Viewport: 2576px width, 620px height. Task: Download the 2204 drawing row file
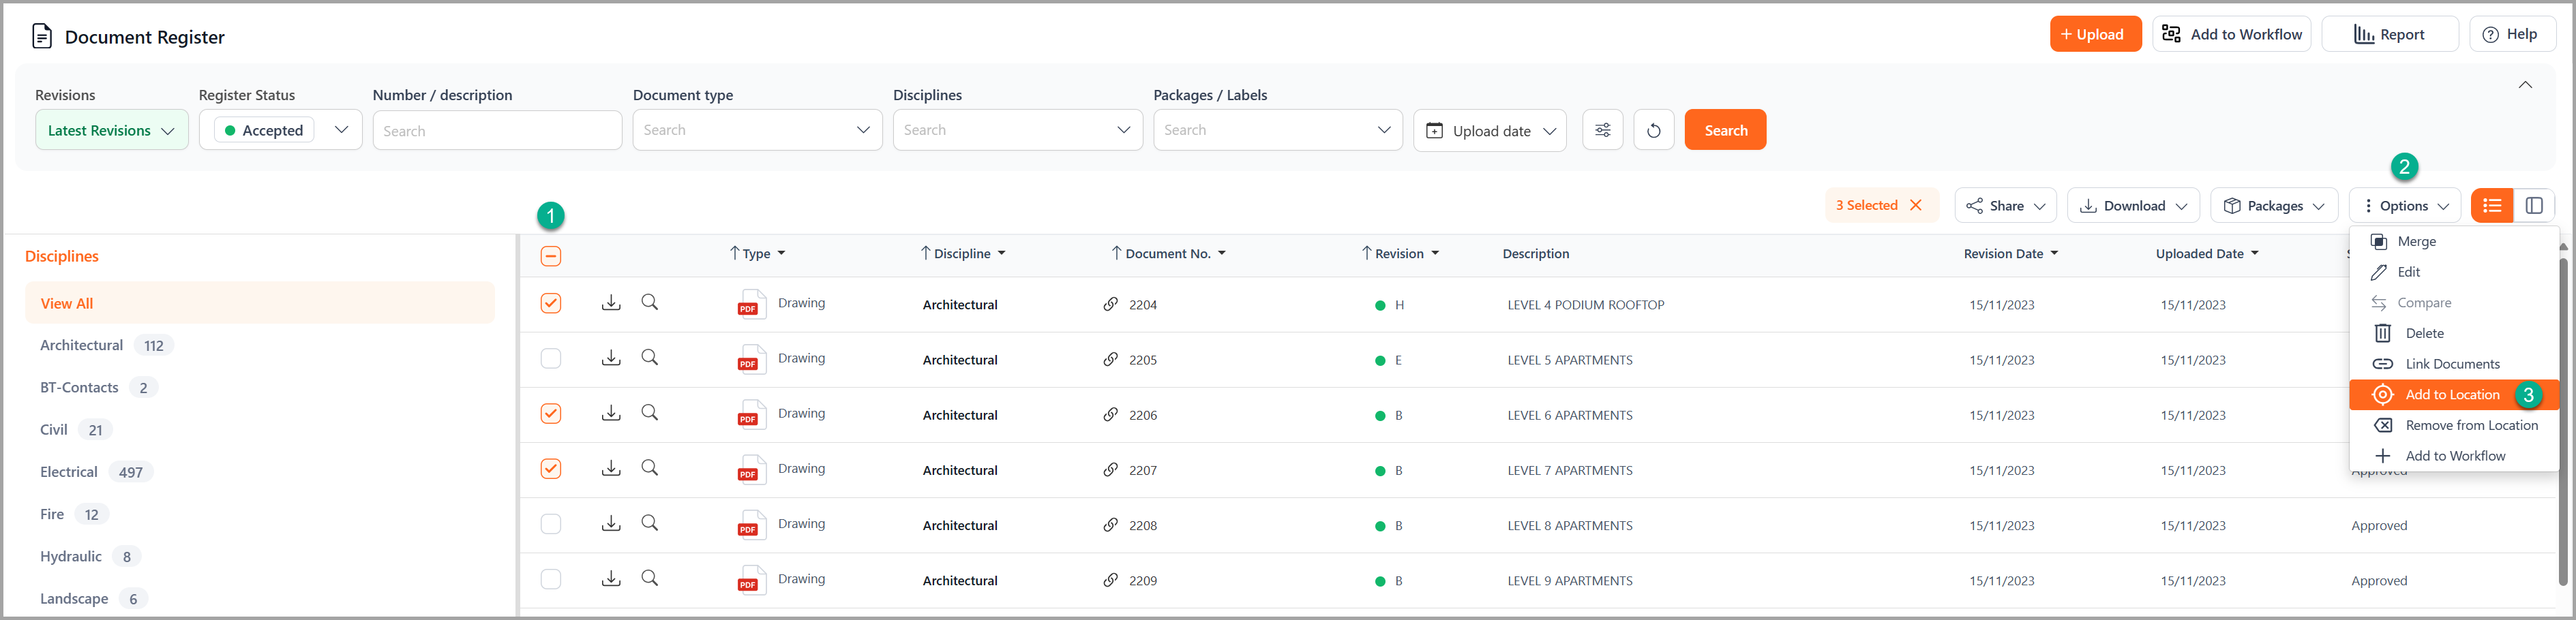tap(611, 303)
